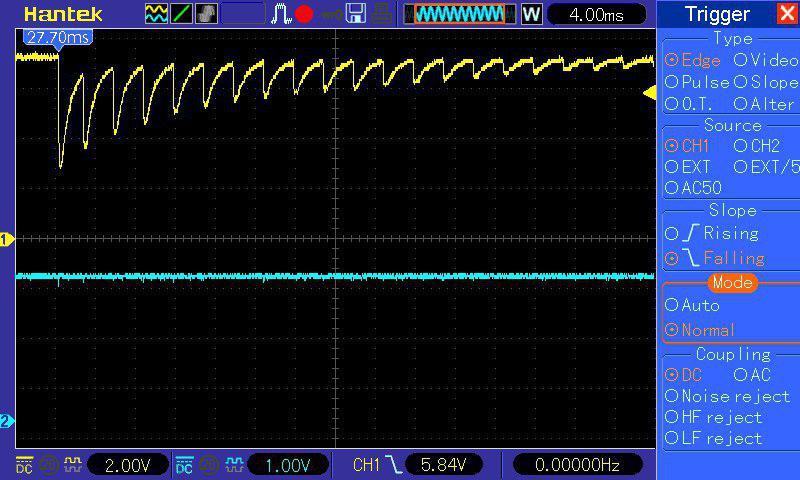
Task: Select Edge trigger type
Action: pyautogui.click(x=692, y=60)
